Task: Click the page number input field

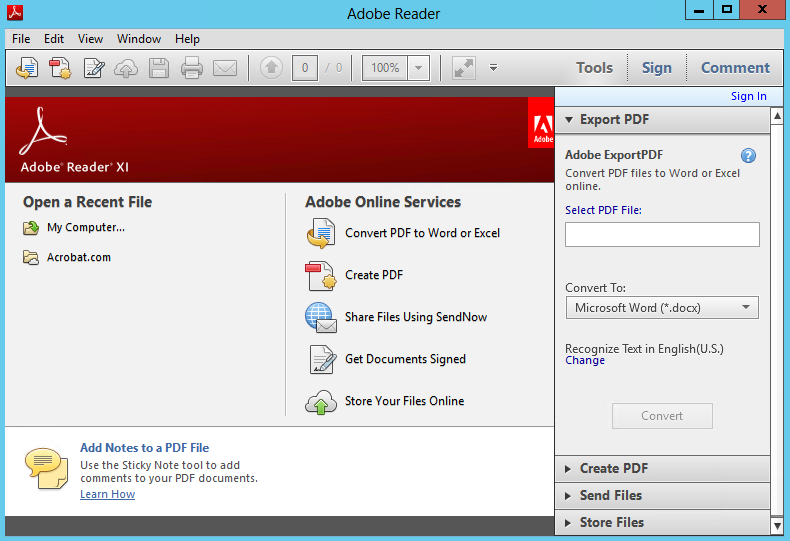Action: [305, 68]
